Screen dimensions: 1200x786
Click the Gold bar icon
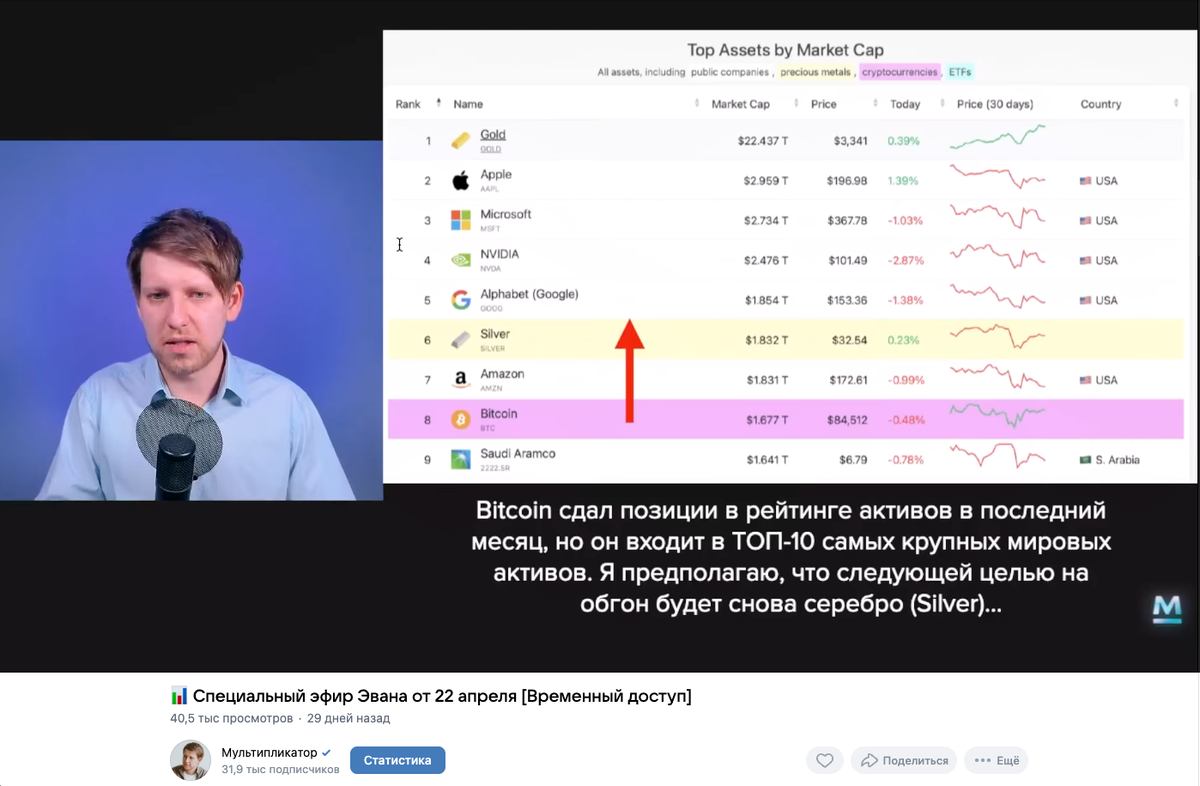[x=460, y=140]
